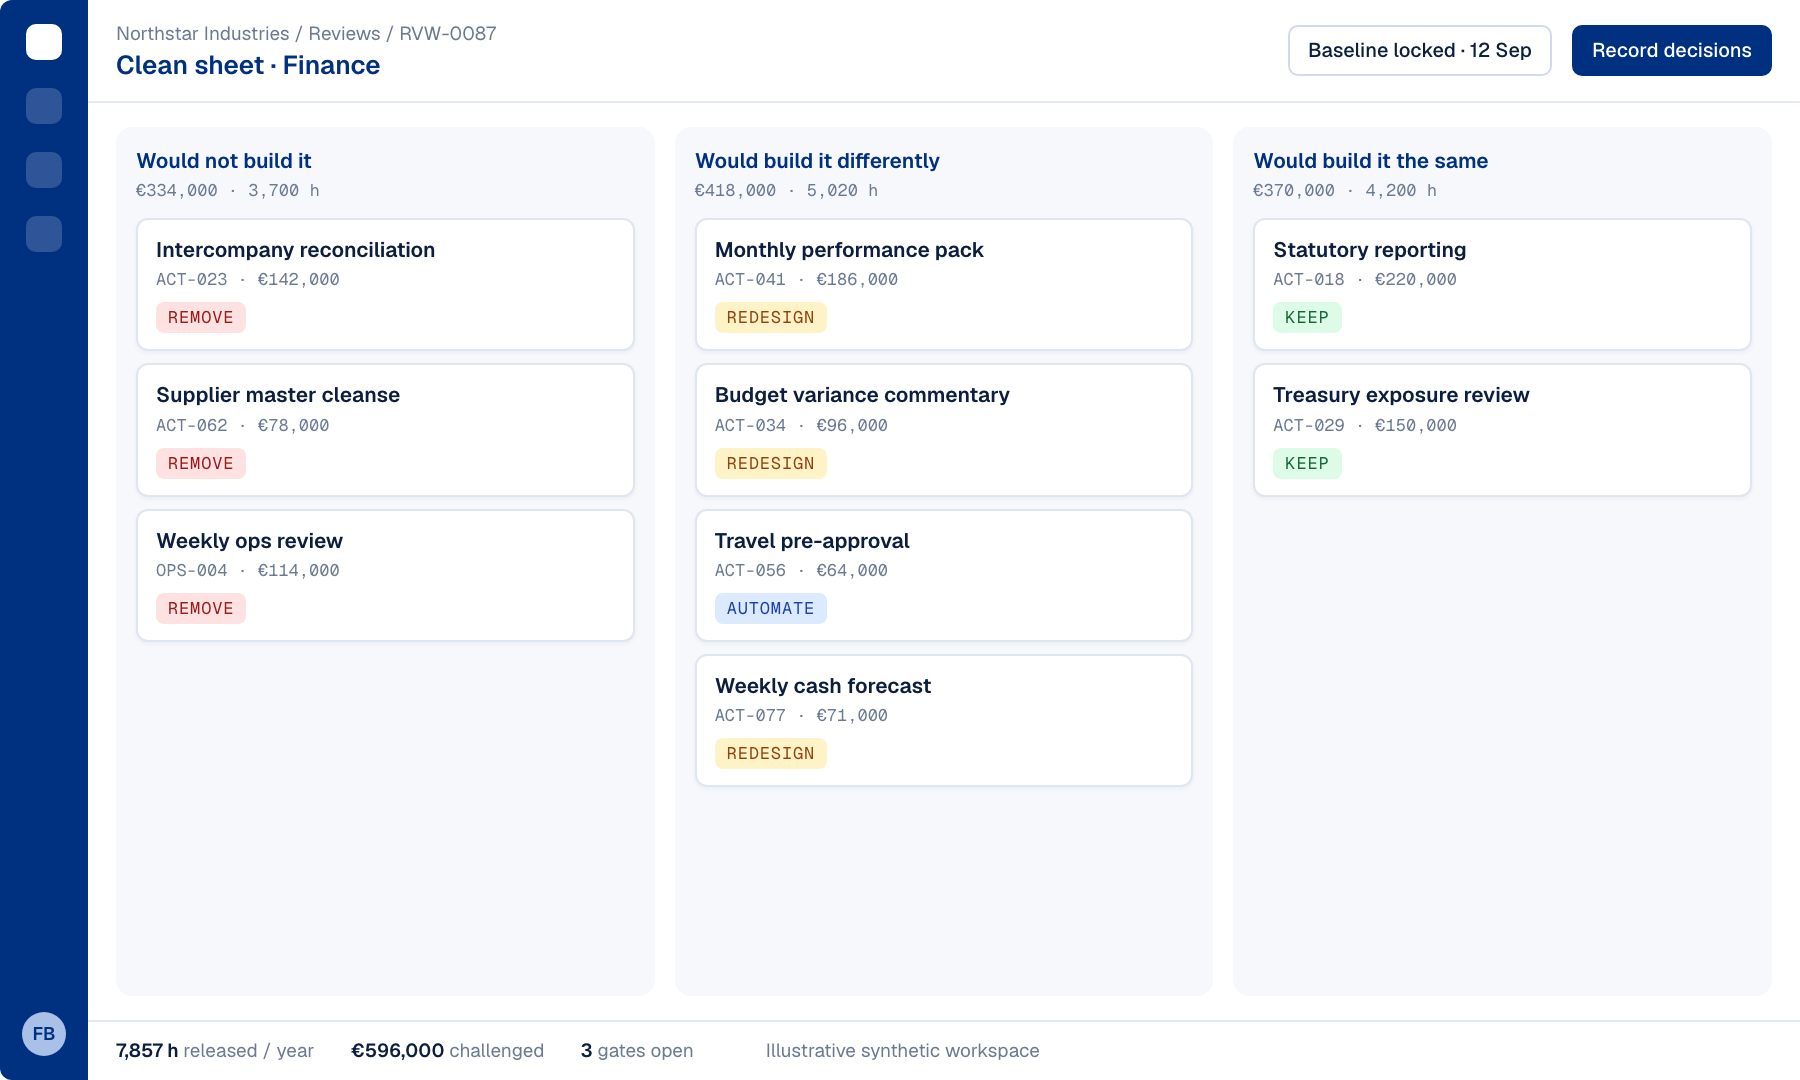Click REDESIGN tag on Budget variance commentary

pyautogui.click(x=771, y=463)
